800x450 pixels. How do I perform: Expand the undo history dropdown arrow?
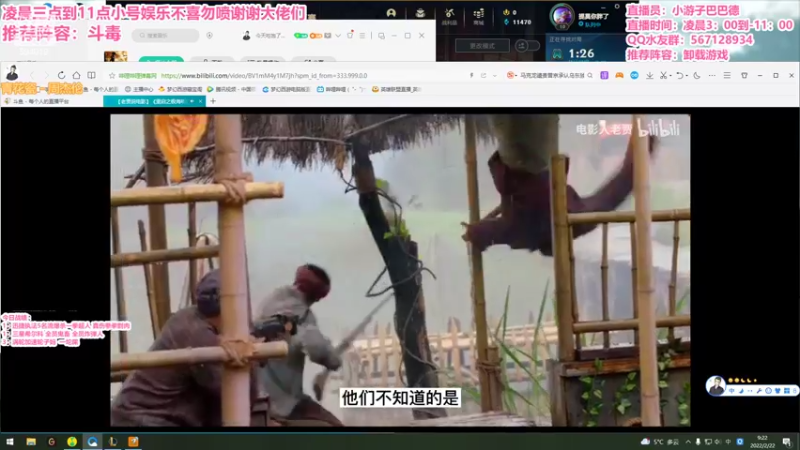686,76
